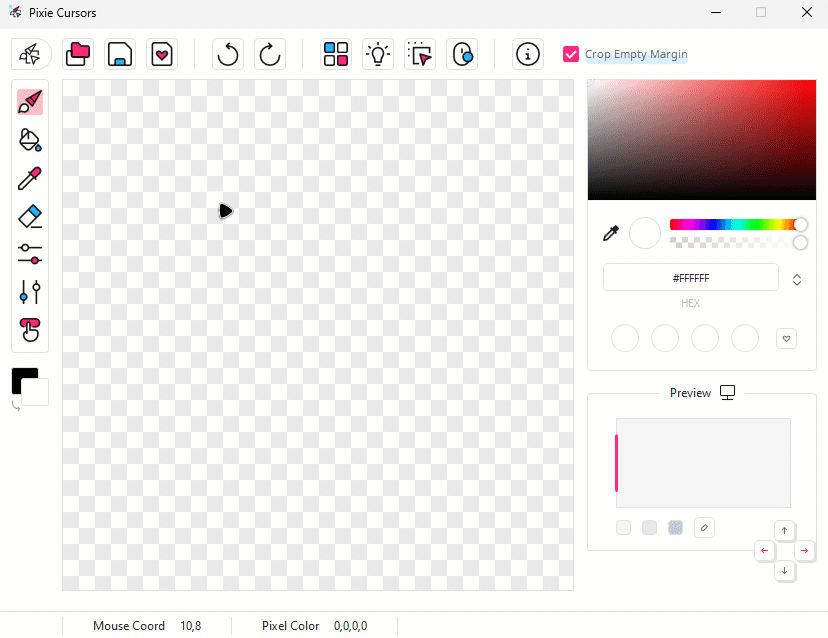Save the cursor with the floppy icon
Screen dimensions: 828x638
120,54
